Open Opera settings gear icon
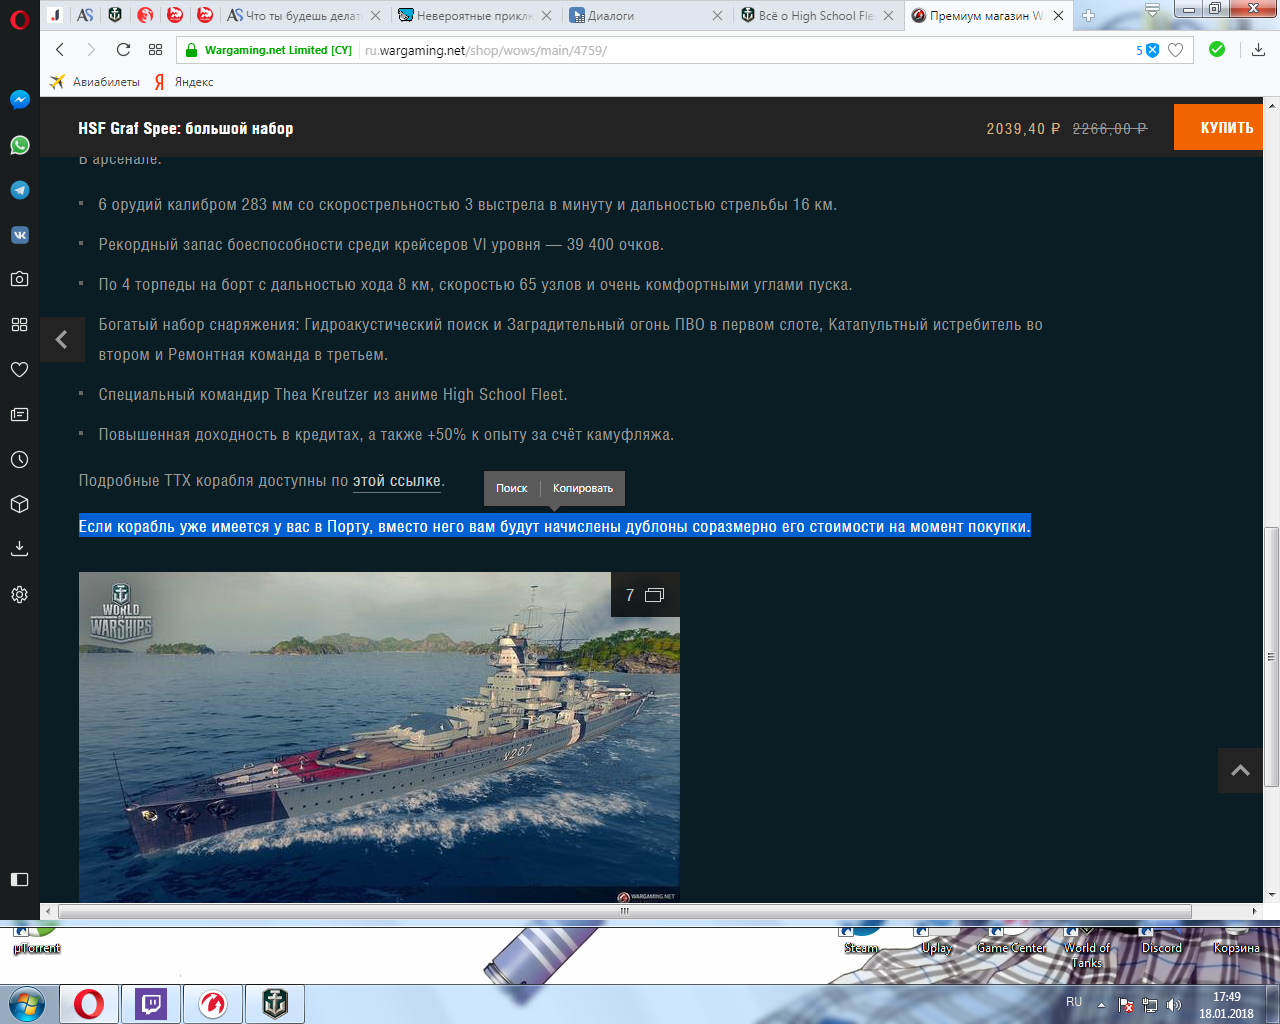This screenshot has height=1024, width=1280. tap(19, 595)
